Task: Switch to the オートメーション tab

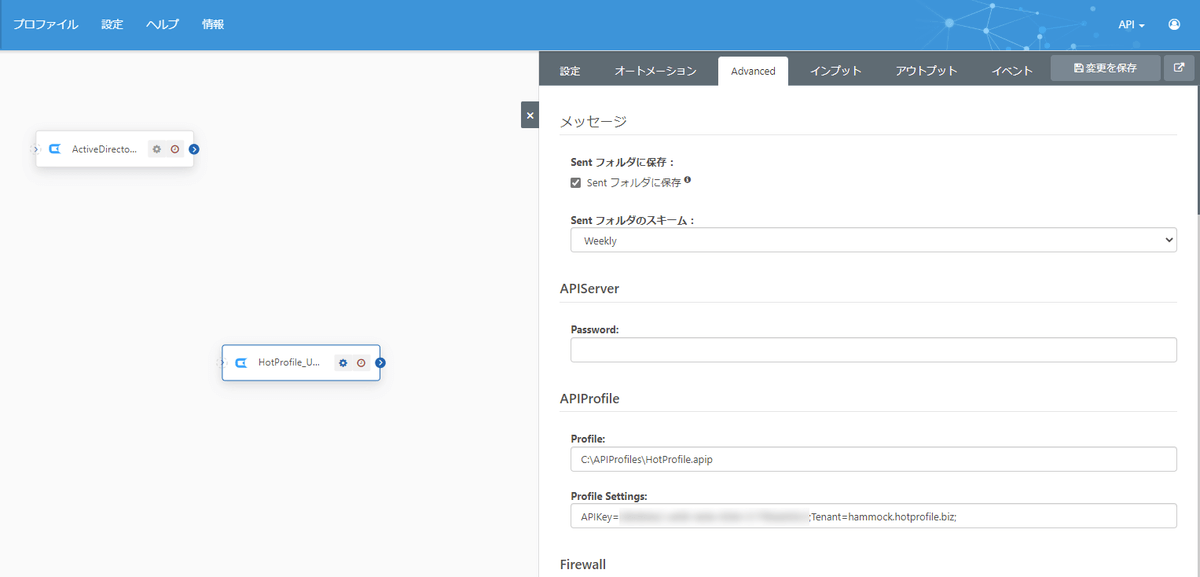Action: click(x=655, y=71)
